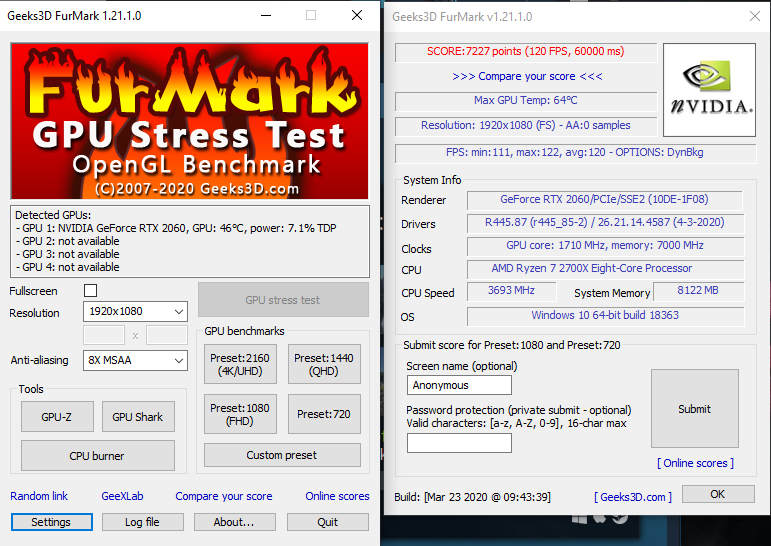Launch the GPU Shark tool
771x546 pixels.
(x=138, y=417)
